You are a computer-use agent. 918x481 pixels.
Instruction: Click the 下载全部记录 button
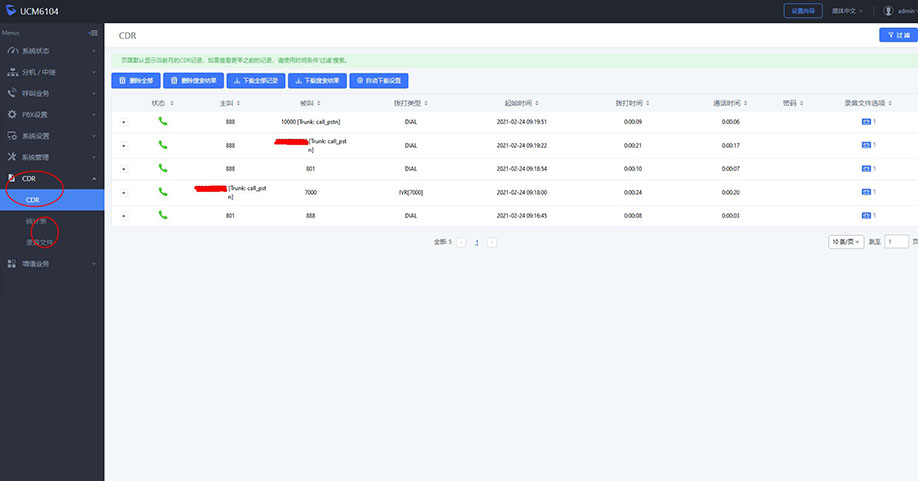(x=256, y=81)
